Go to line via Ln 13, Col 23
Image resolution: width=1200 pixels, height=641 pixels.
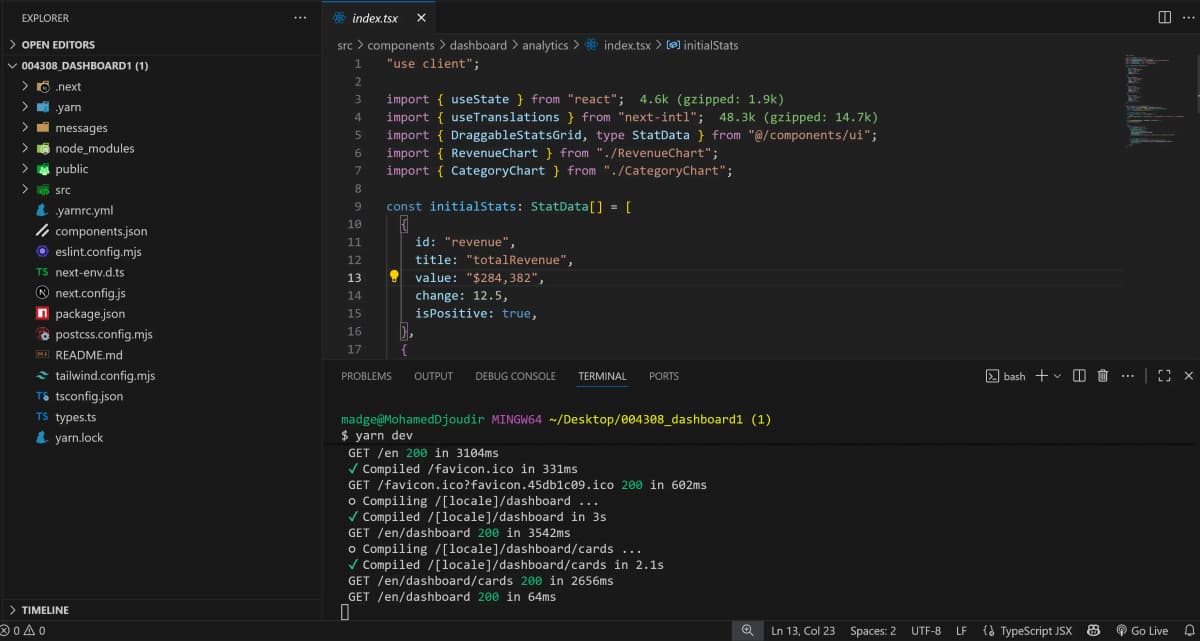click(x=804, y=631)
